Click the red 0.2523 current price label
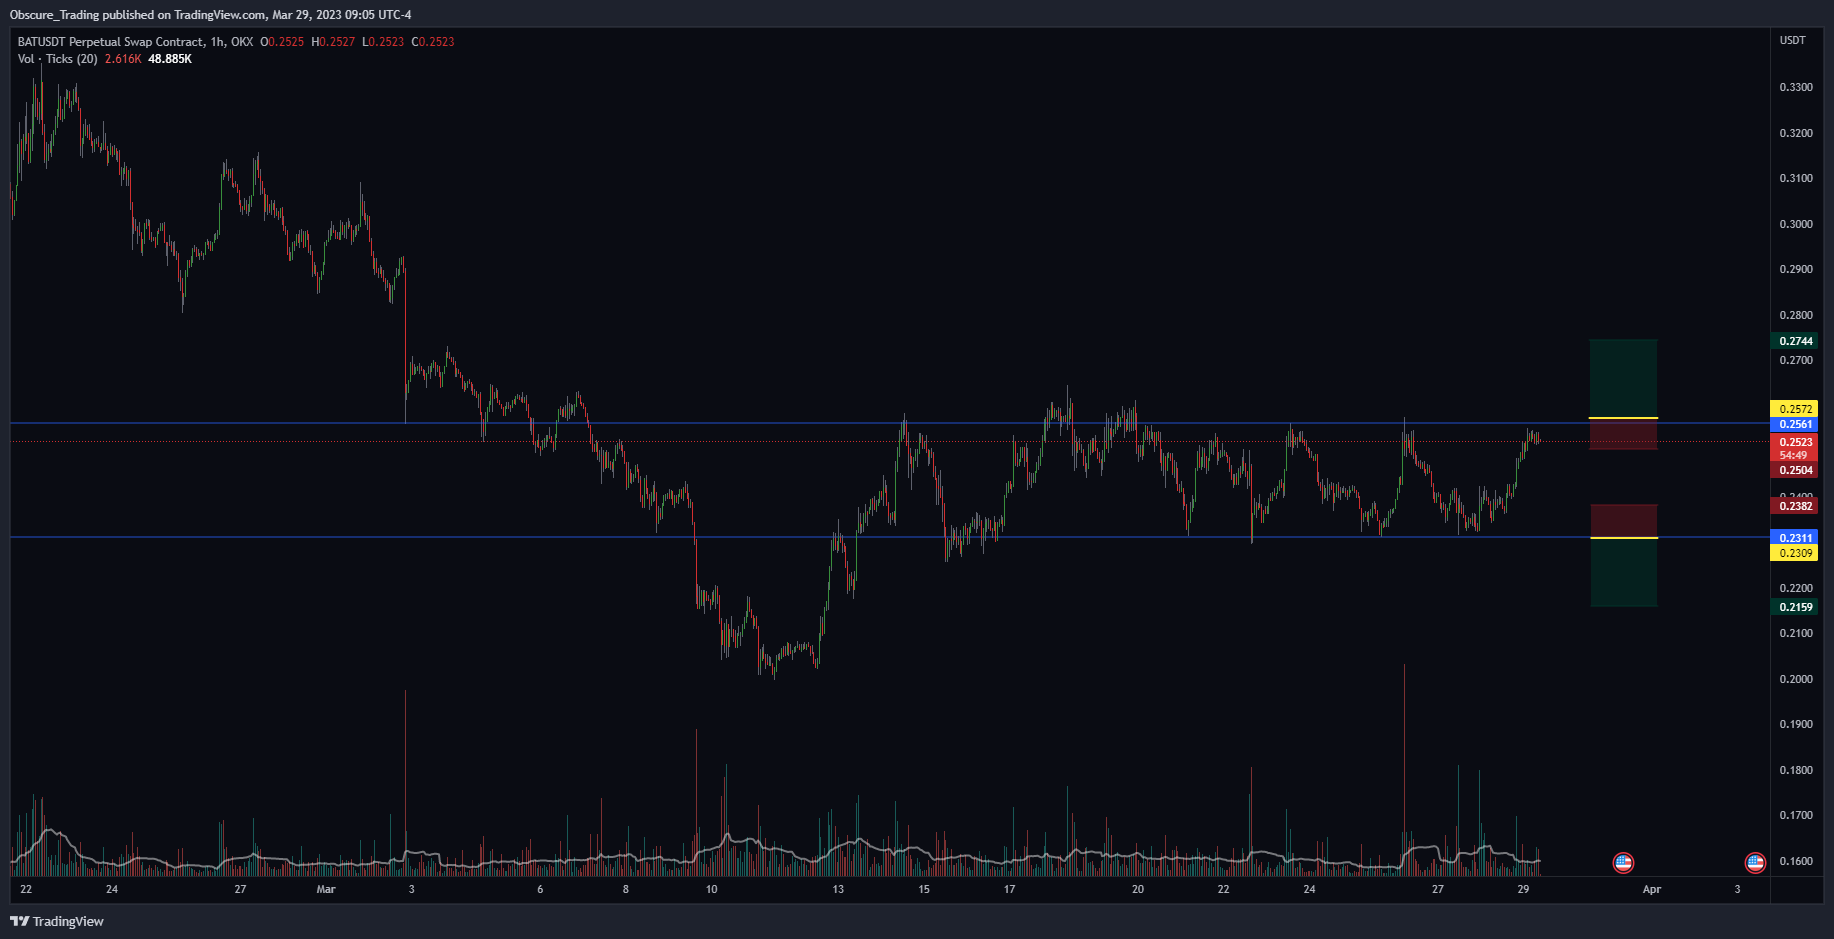This screenshot has width=1834, height=939. point(1796,442)
